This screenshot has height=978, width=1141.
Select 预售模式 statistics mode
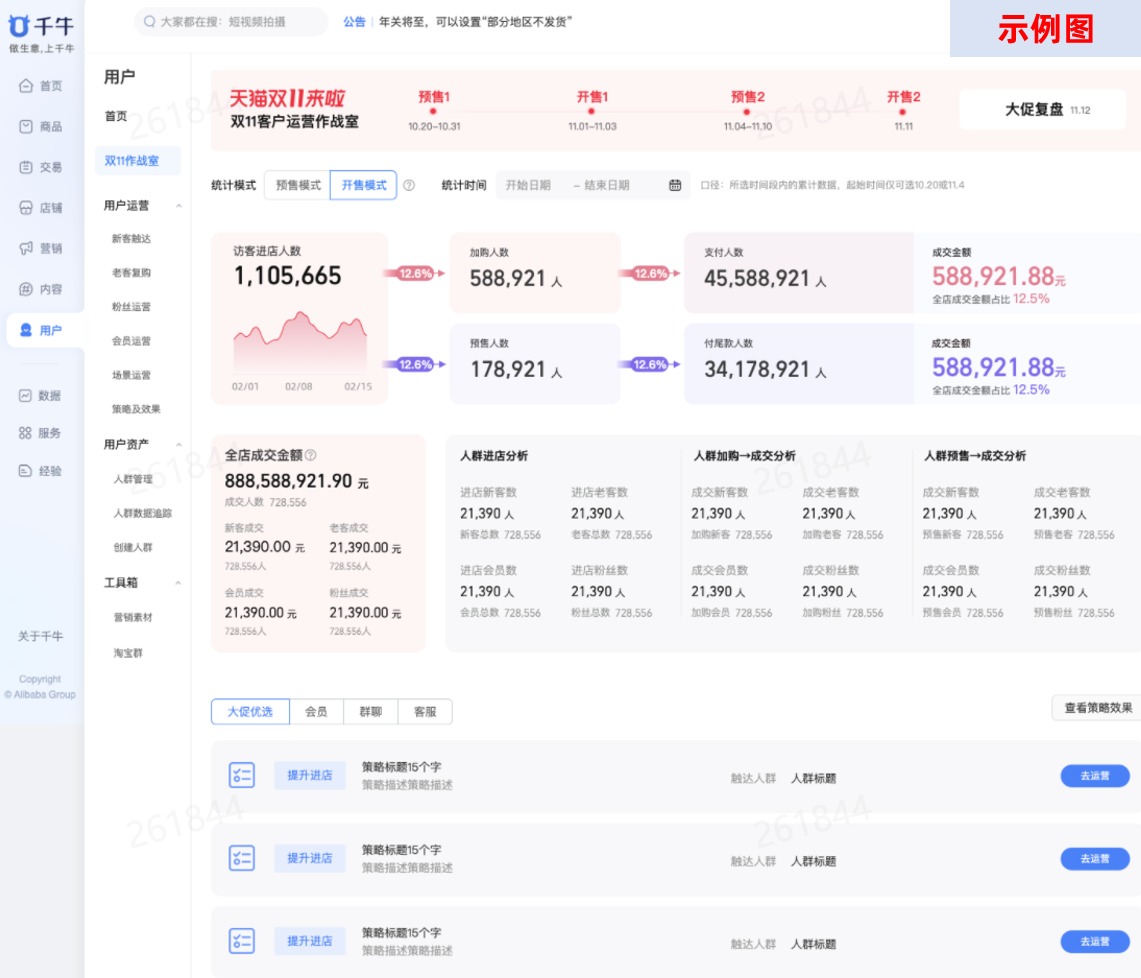(x=298, y=186)
